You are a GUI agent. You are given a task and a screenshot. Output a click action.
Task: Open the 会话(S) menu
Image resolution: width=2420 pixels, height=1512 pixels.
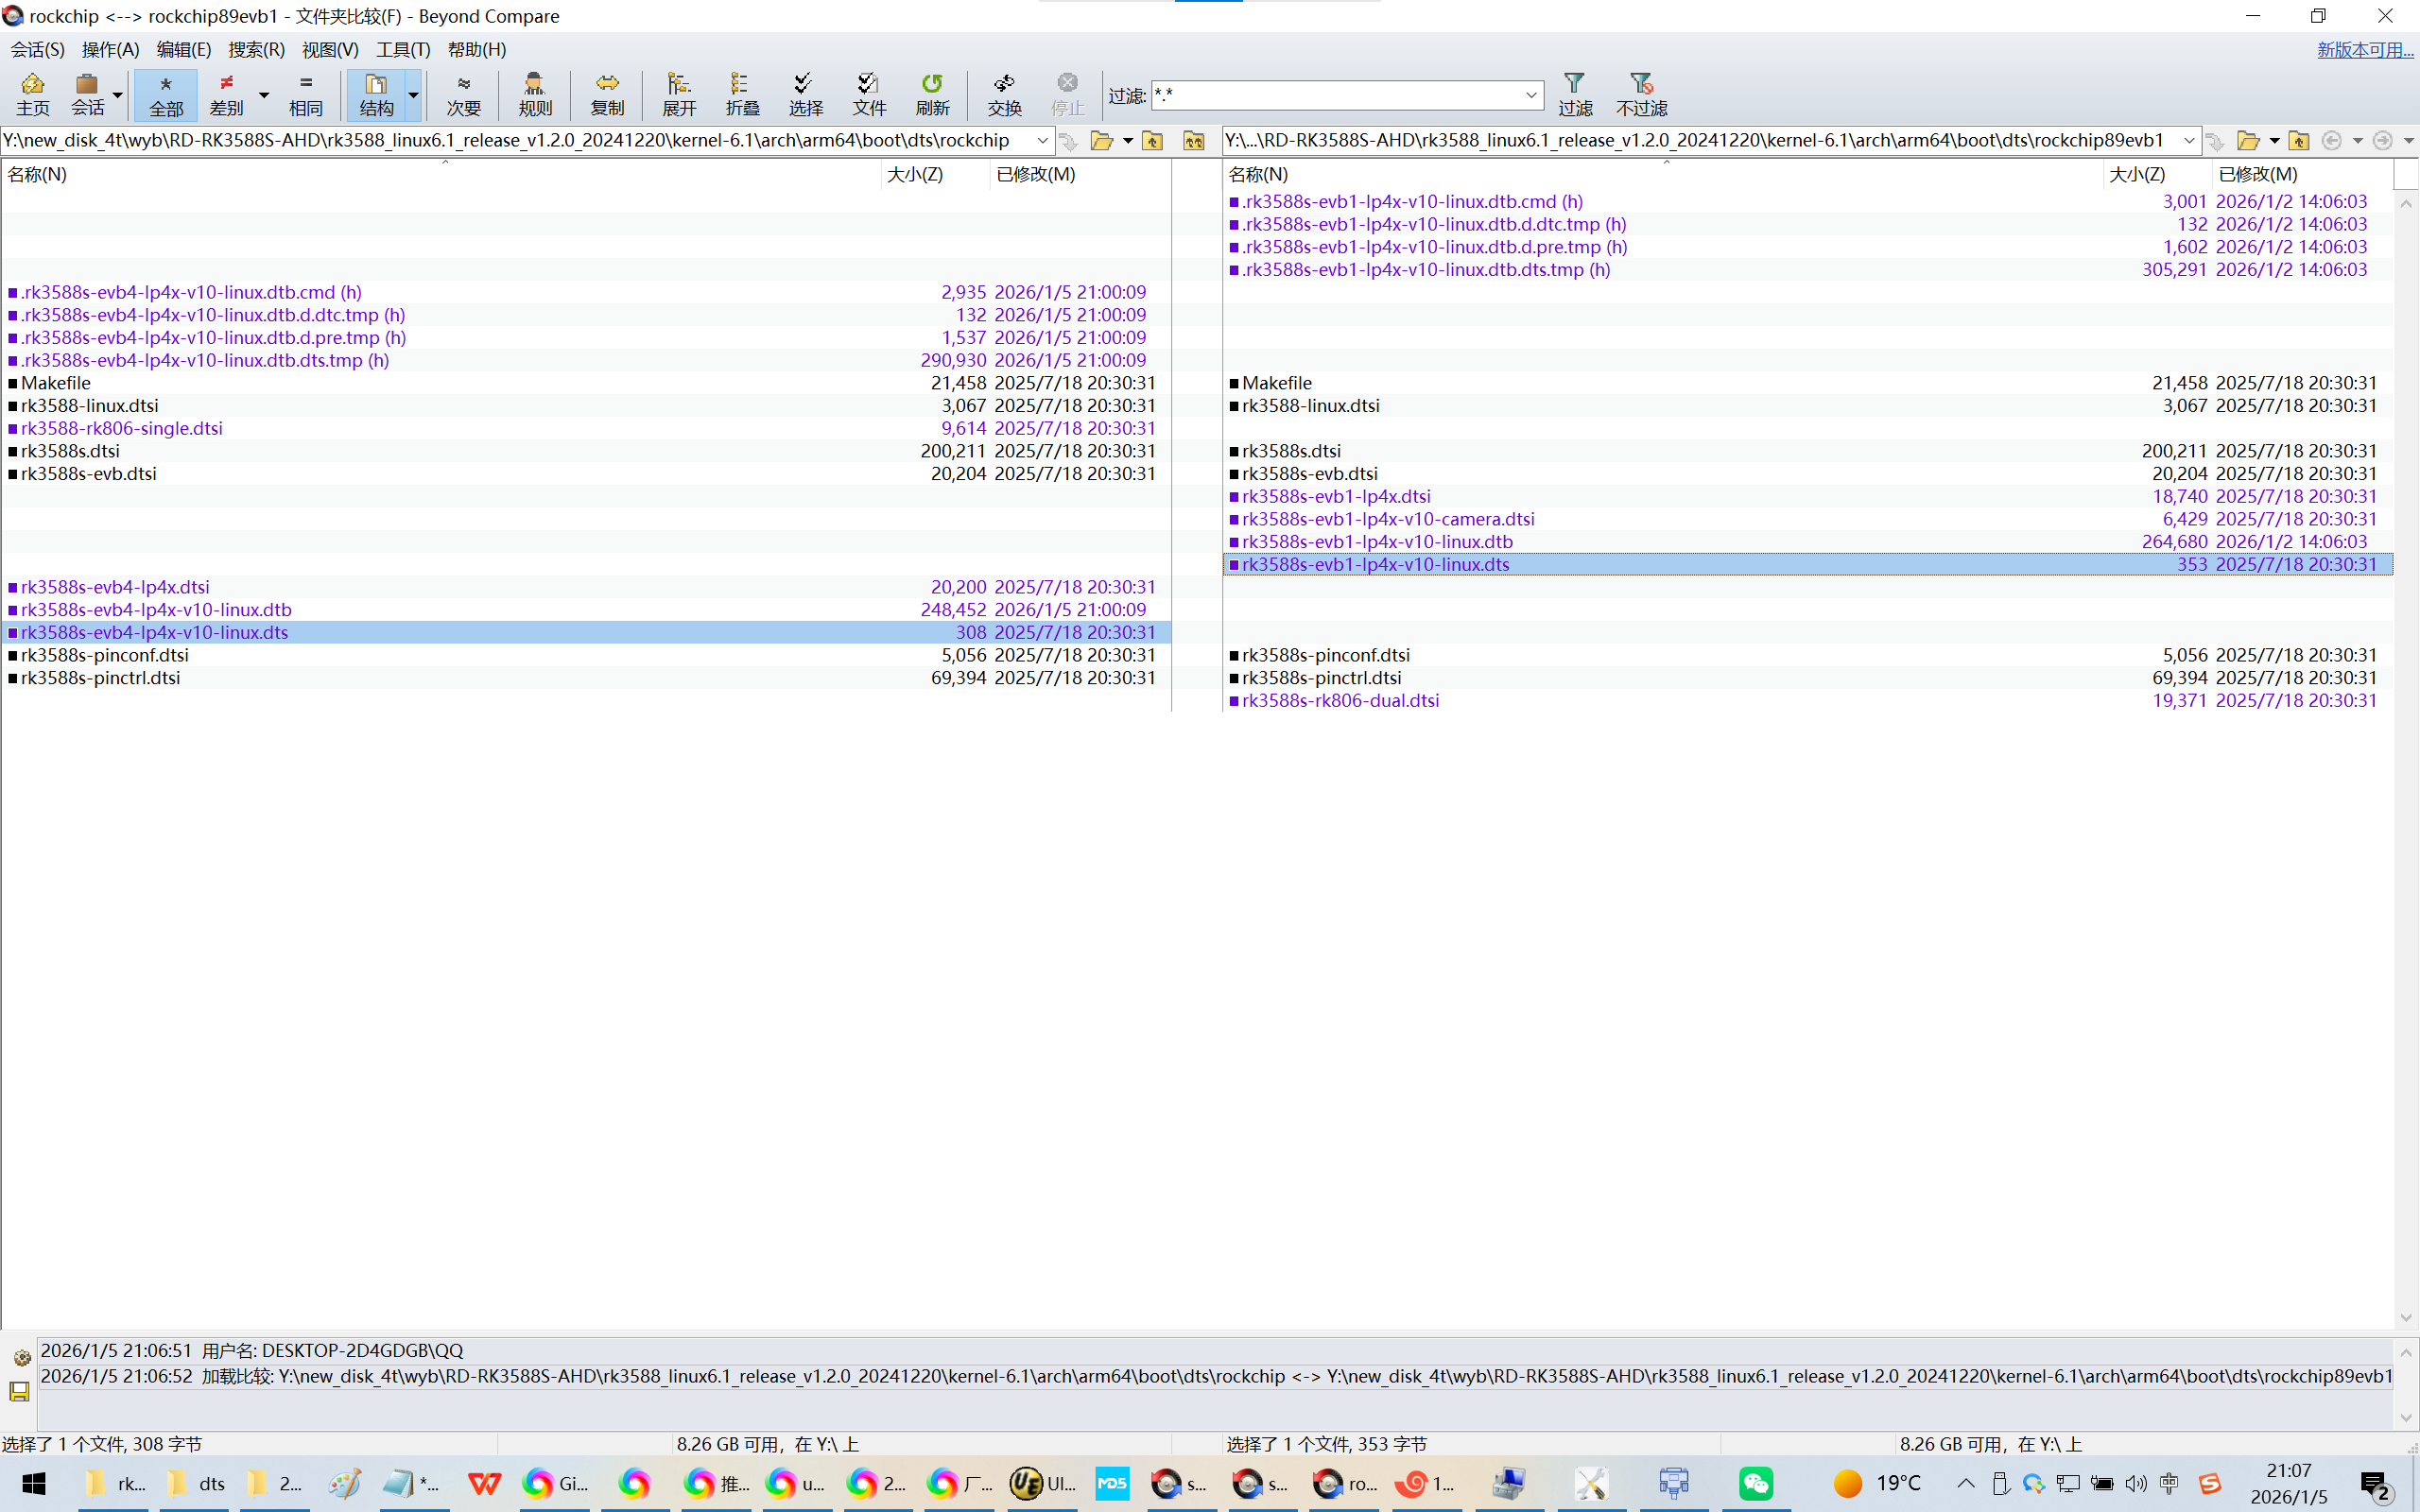pos(38,49)
